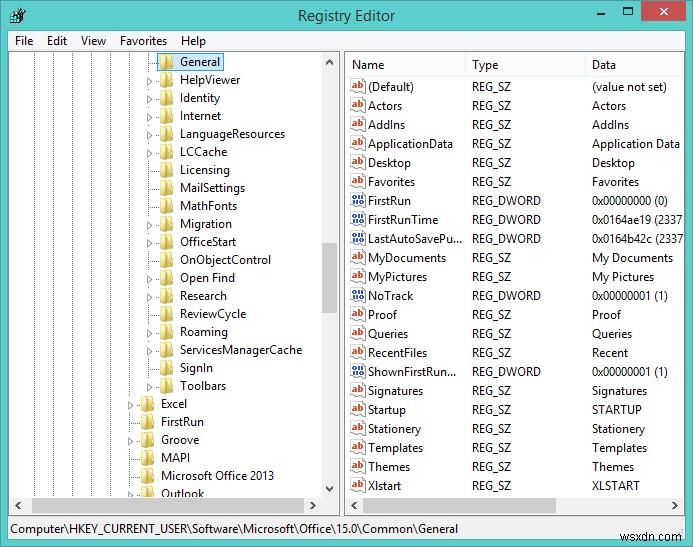The width and height of the screenshot is (693, 547).
Task: Select the Outlook key in tree
Action: pyautogui.click(x=183, y=492)
